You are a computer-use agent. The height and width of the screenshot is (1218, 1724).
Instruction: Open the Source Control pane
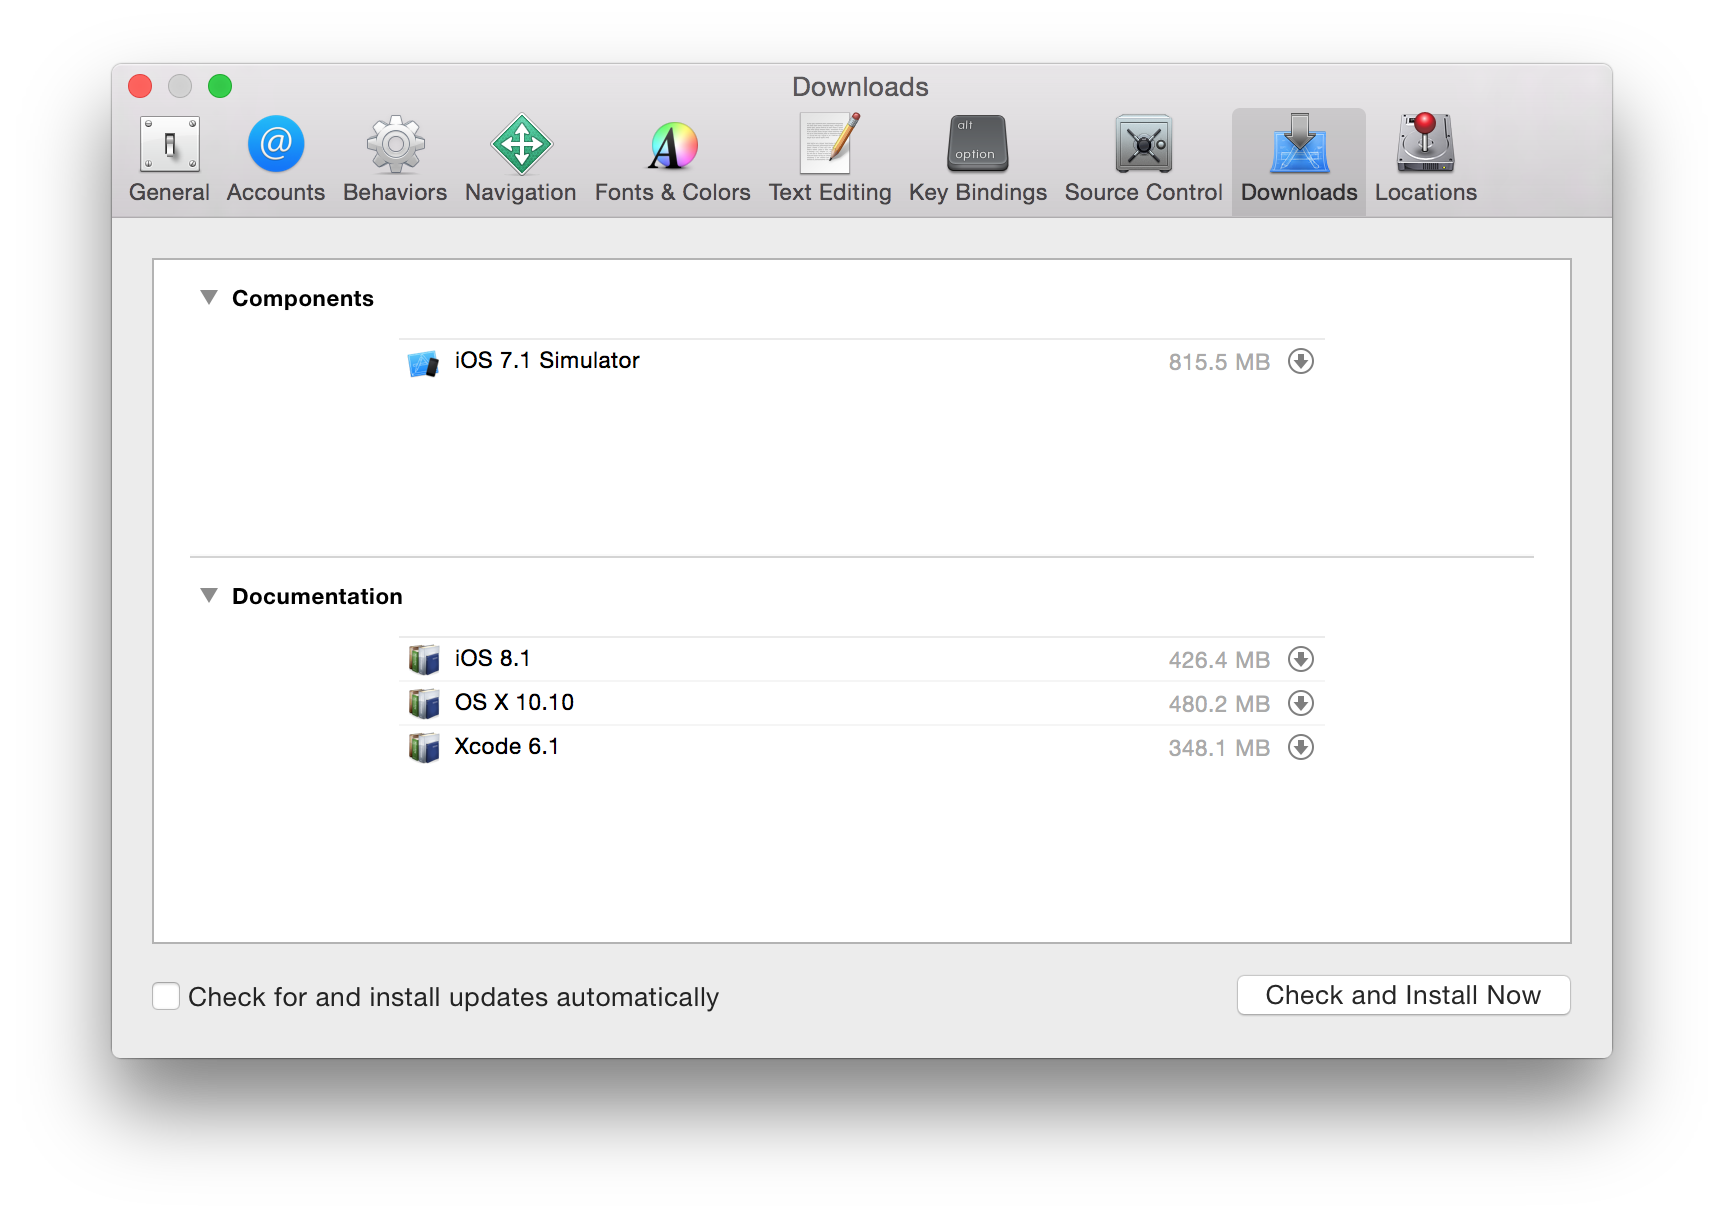(1144, 160)
